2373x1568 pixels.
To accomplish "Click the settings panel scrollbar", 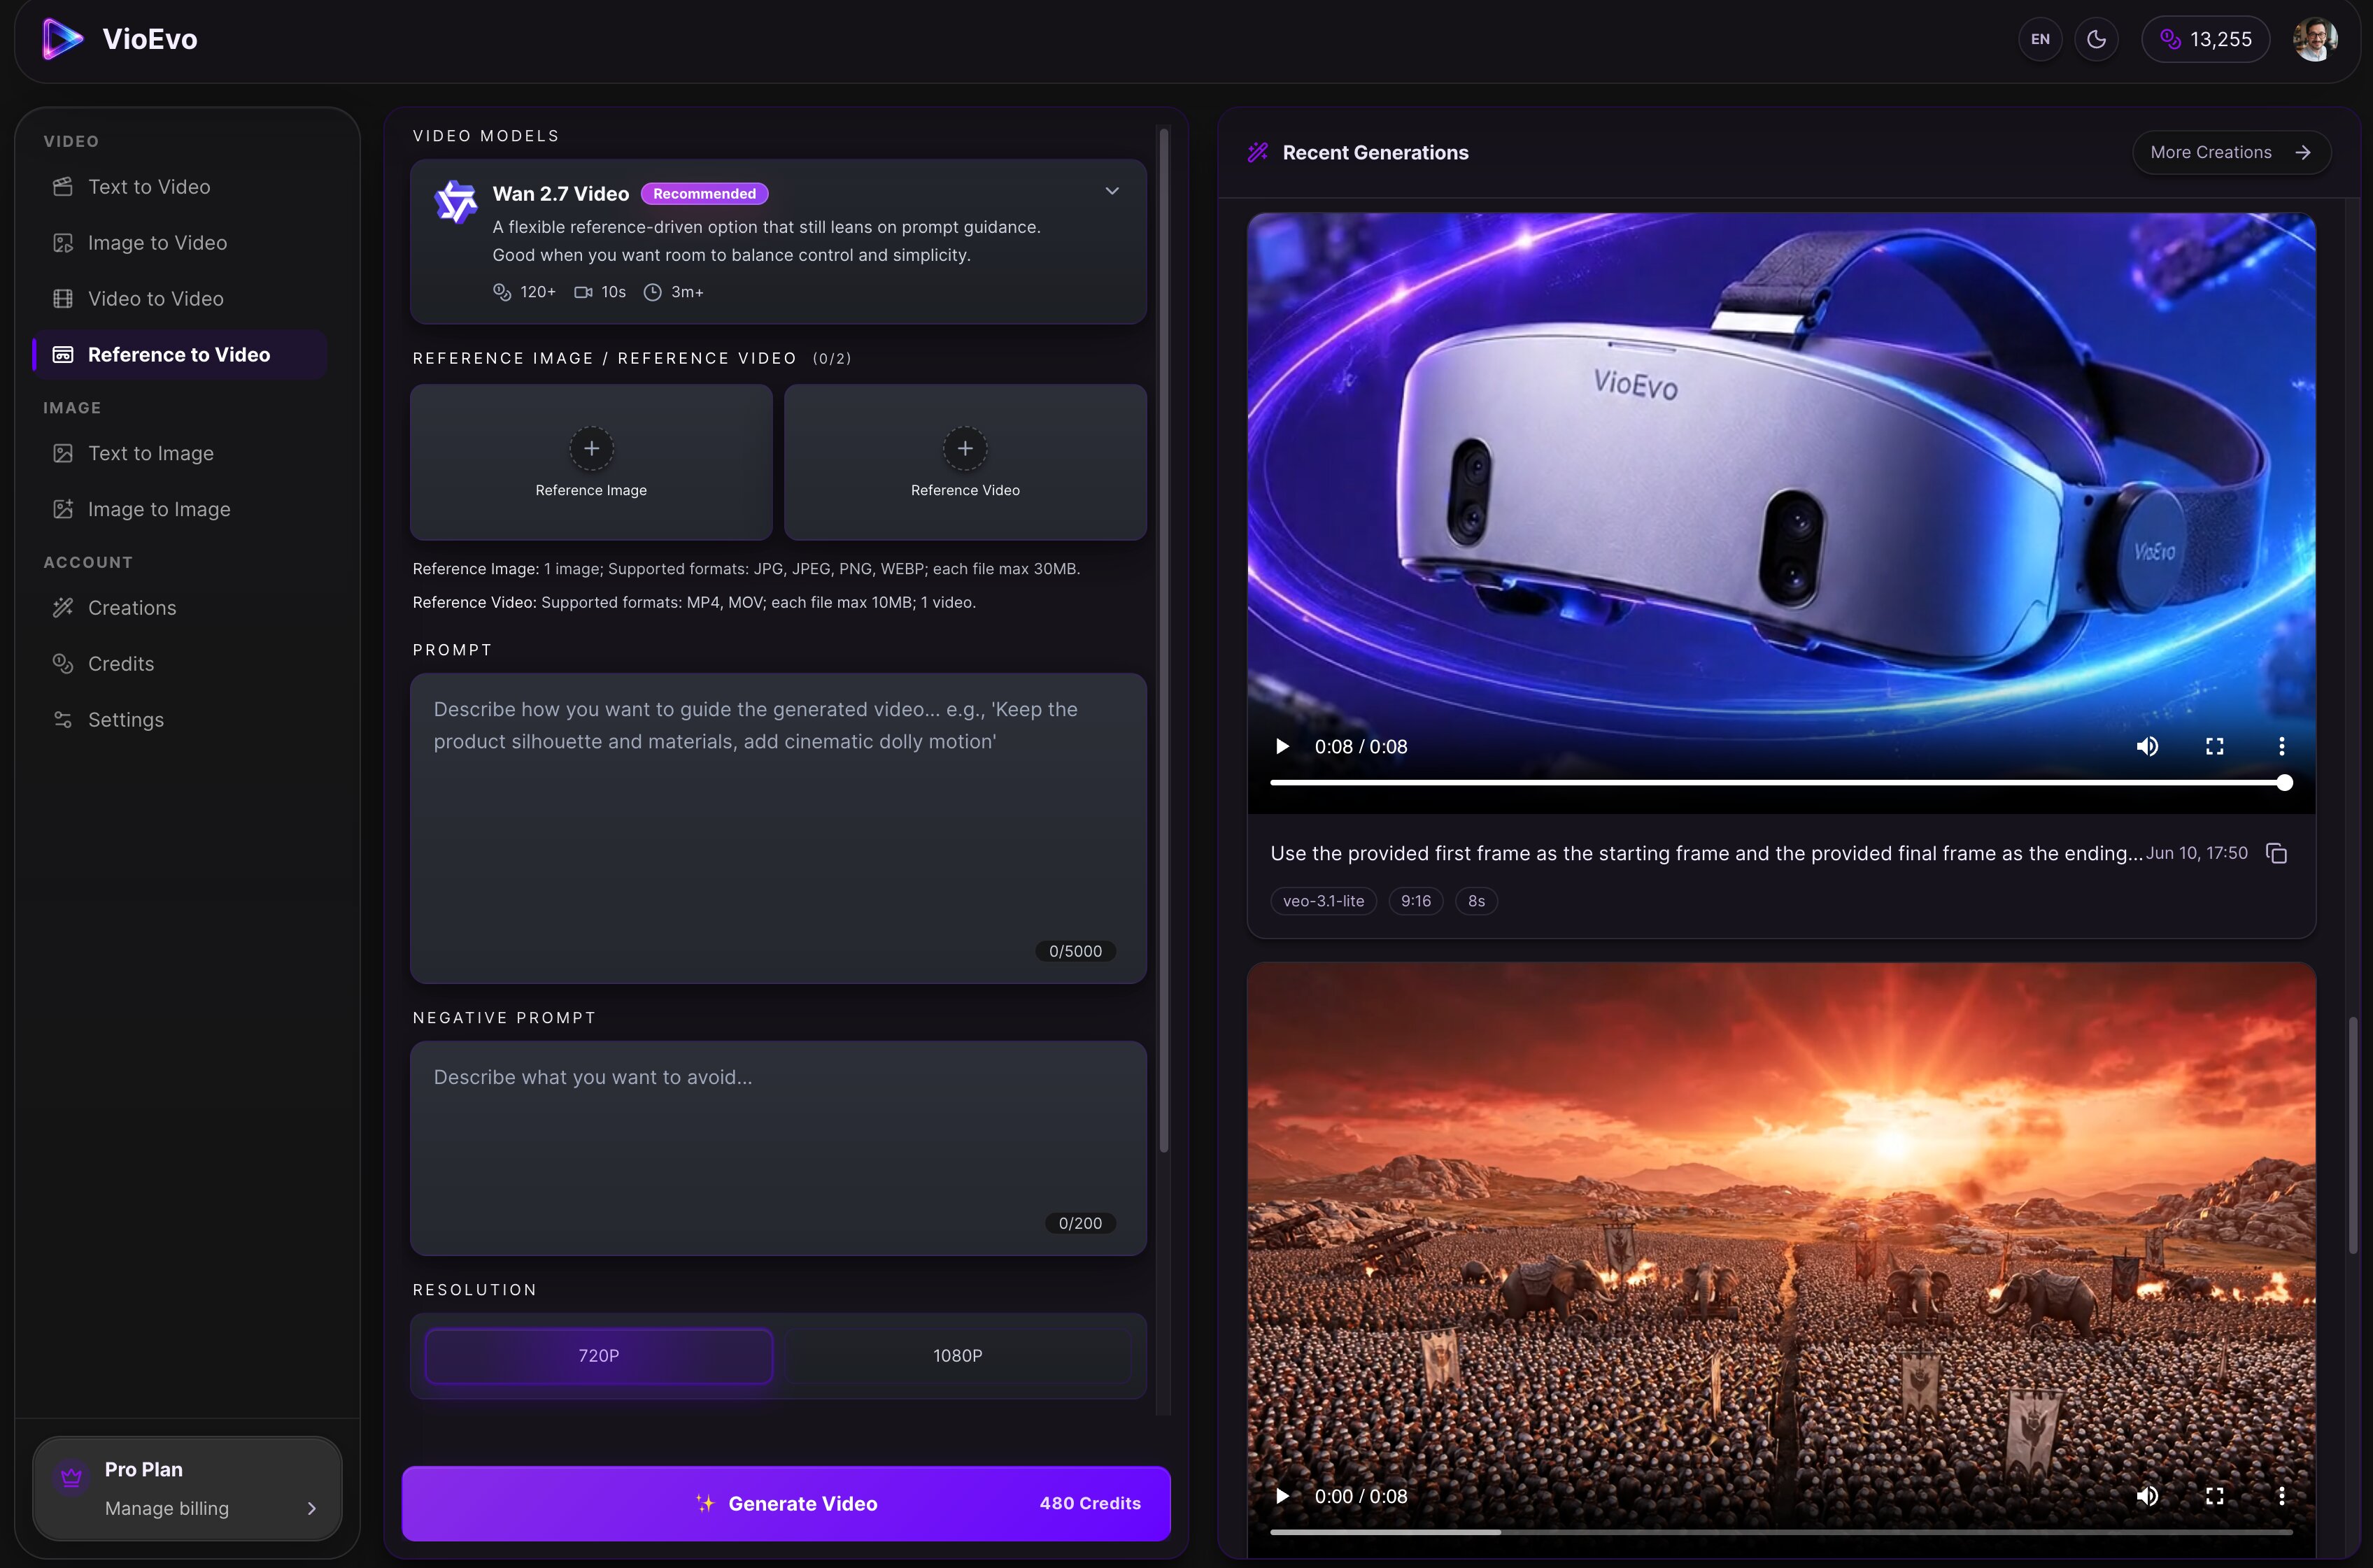I will point(1163,640).
